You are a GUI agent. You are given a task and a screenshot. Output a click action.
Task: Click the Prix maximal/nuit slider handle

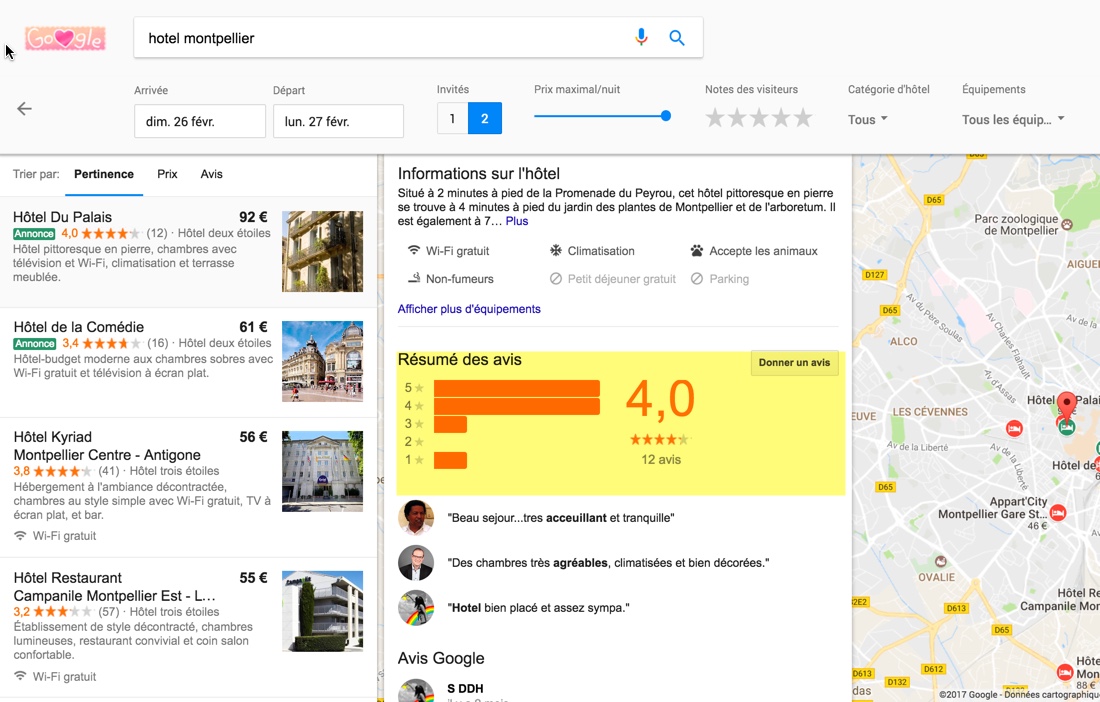coord(666,116)
